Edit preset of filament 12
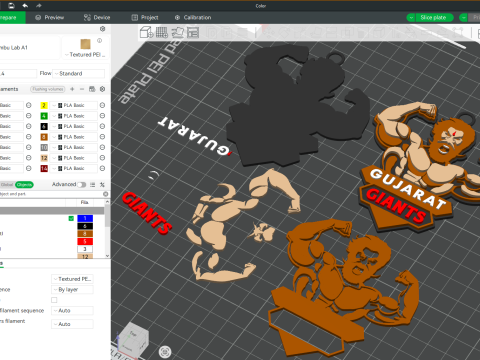The height and width of the screenshot is (360, 480). coord(102,158)
